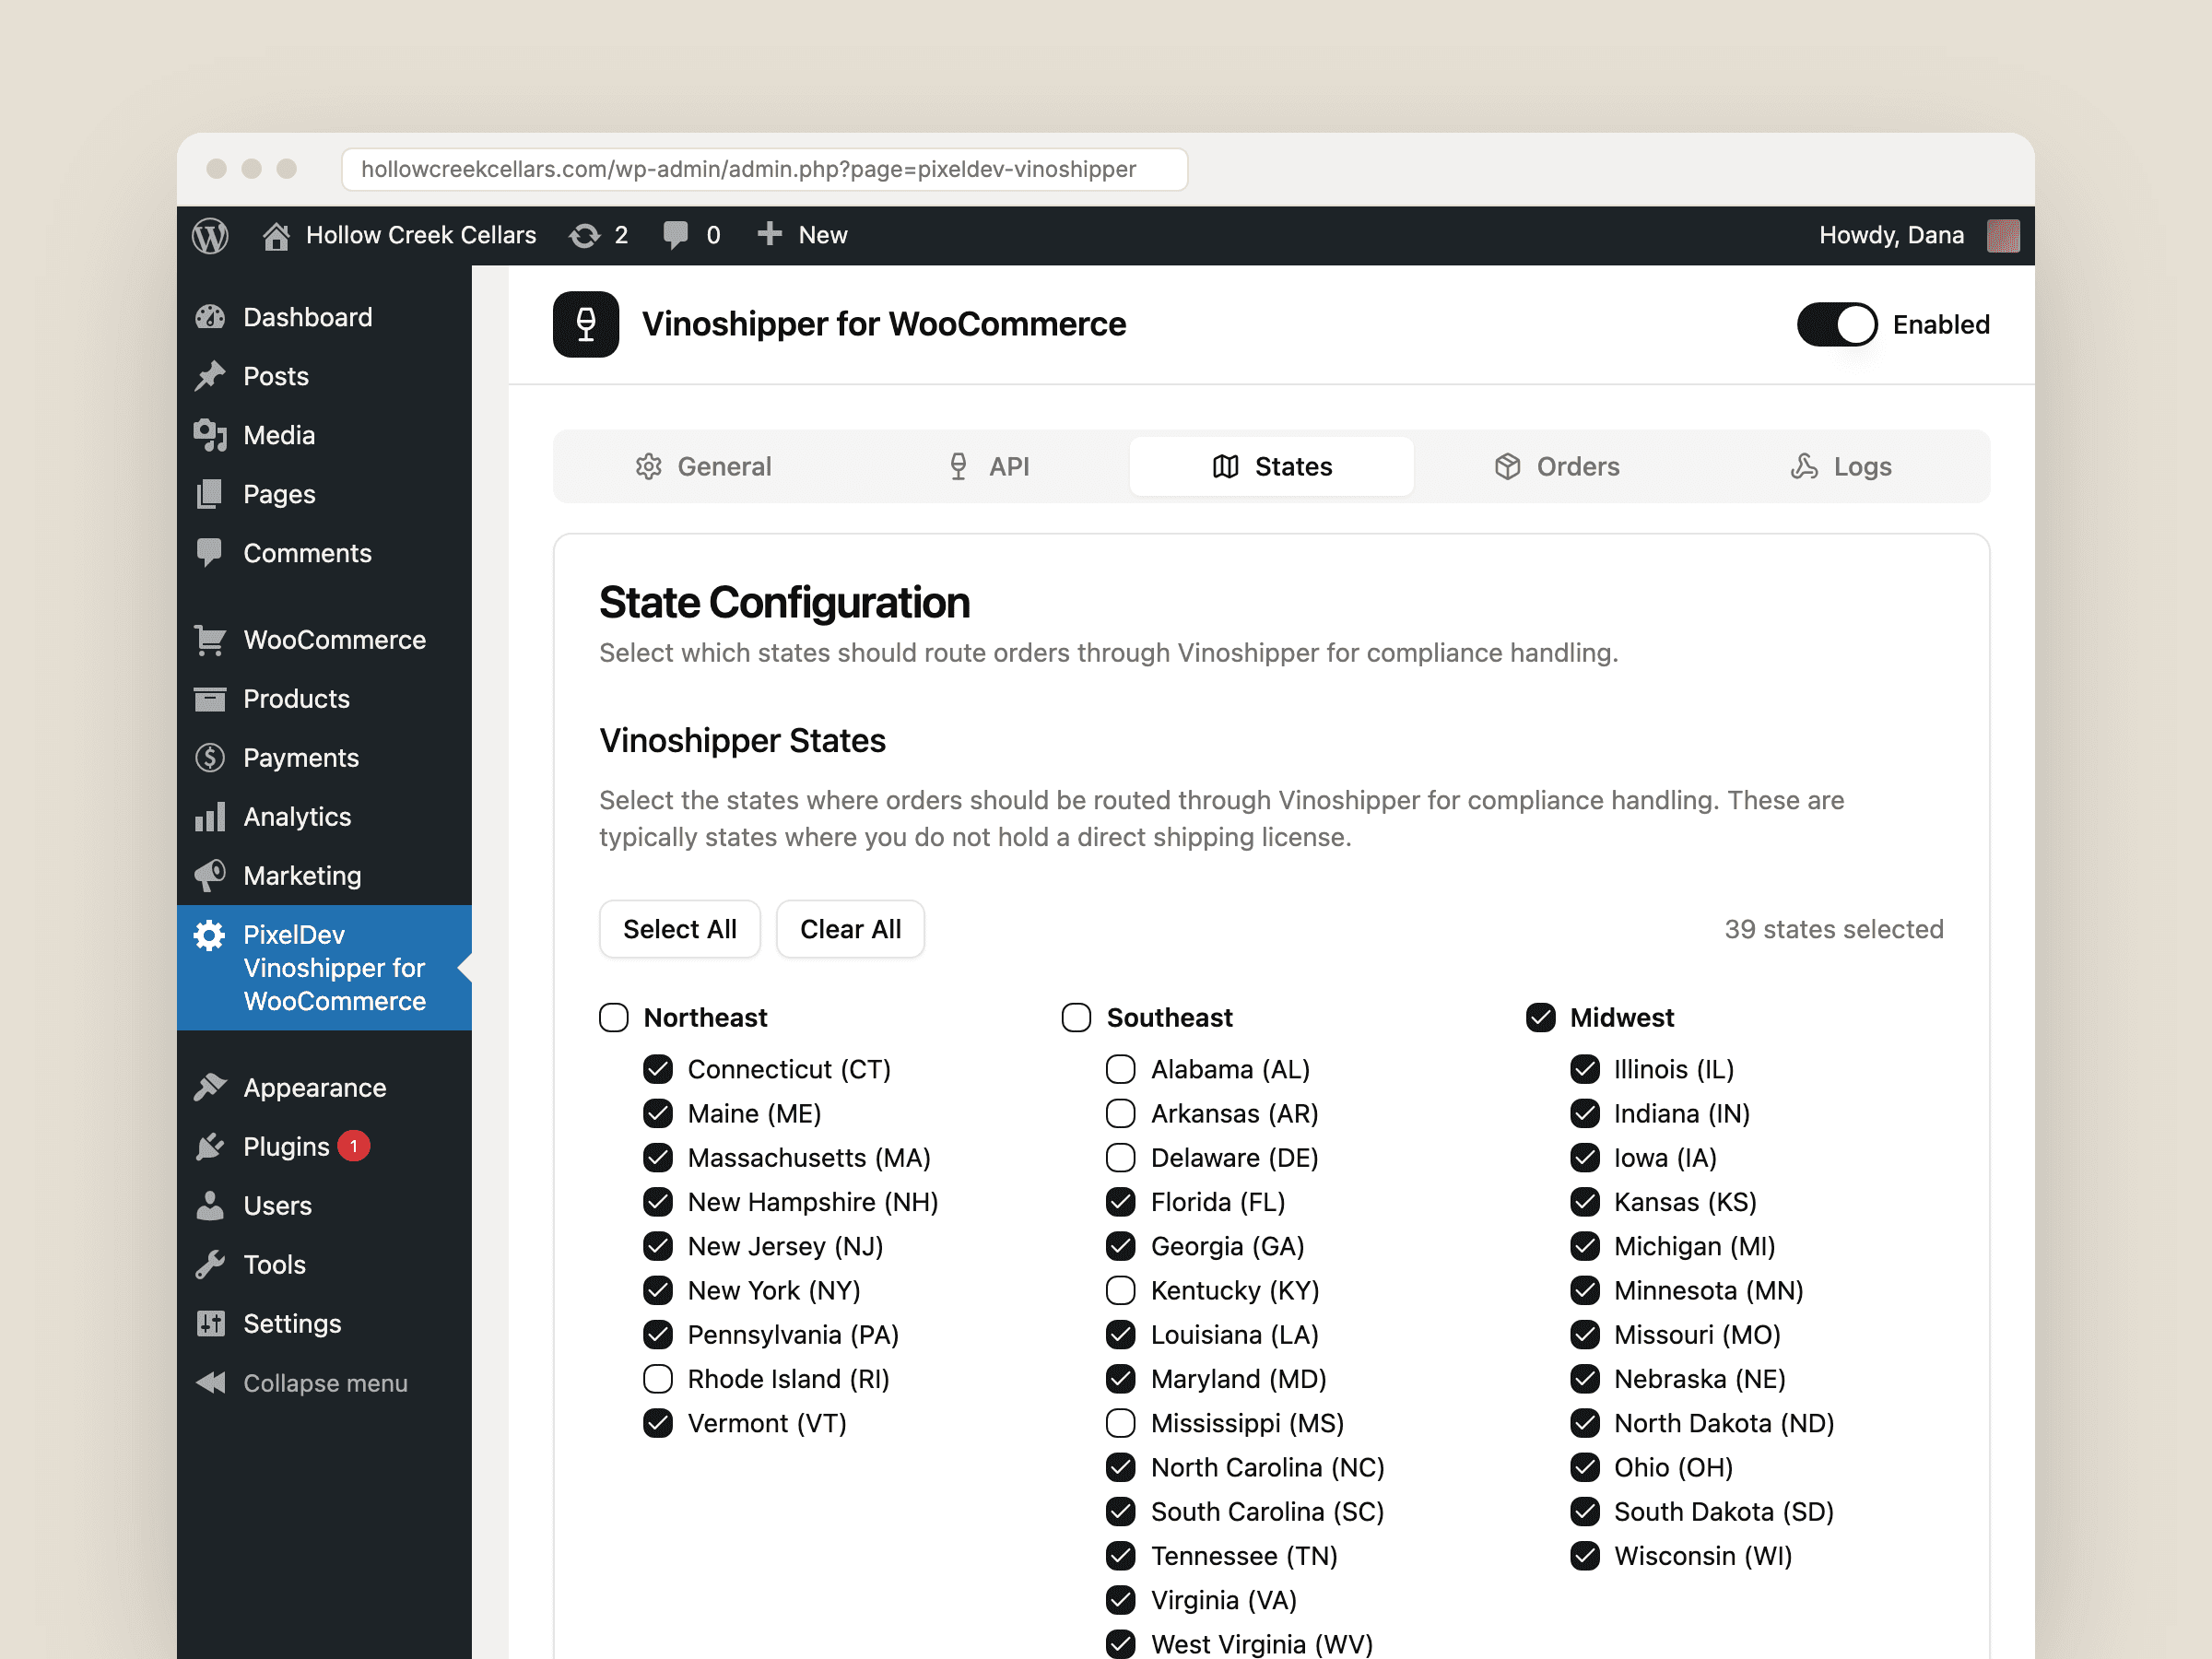The image size is (2212, 1659).
Task: Uncheck Wisconsin (WI) checkbox
Action: tap(1585, 1557)
